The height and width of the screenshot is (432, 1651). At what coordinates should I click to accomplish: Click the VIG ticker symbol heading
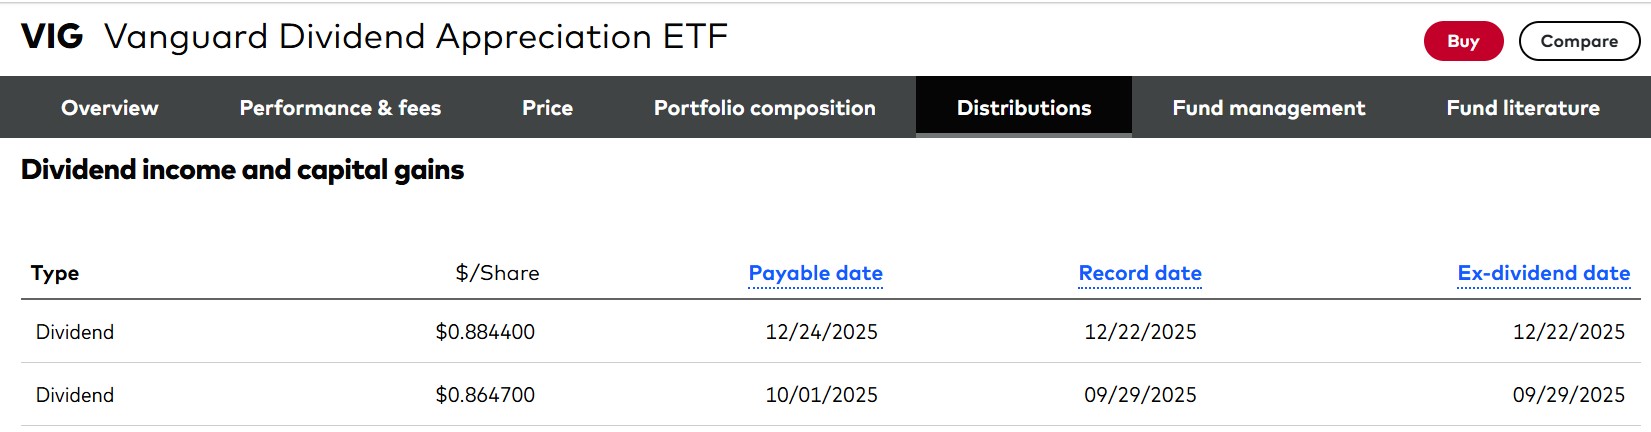[52, 37]
